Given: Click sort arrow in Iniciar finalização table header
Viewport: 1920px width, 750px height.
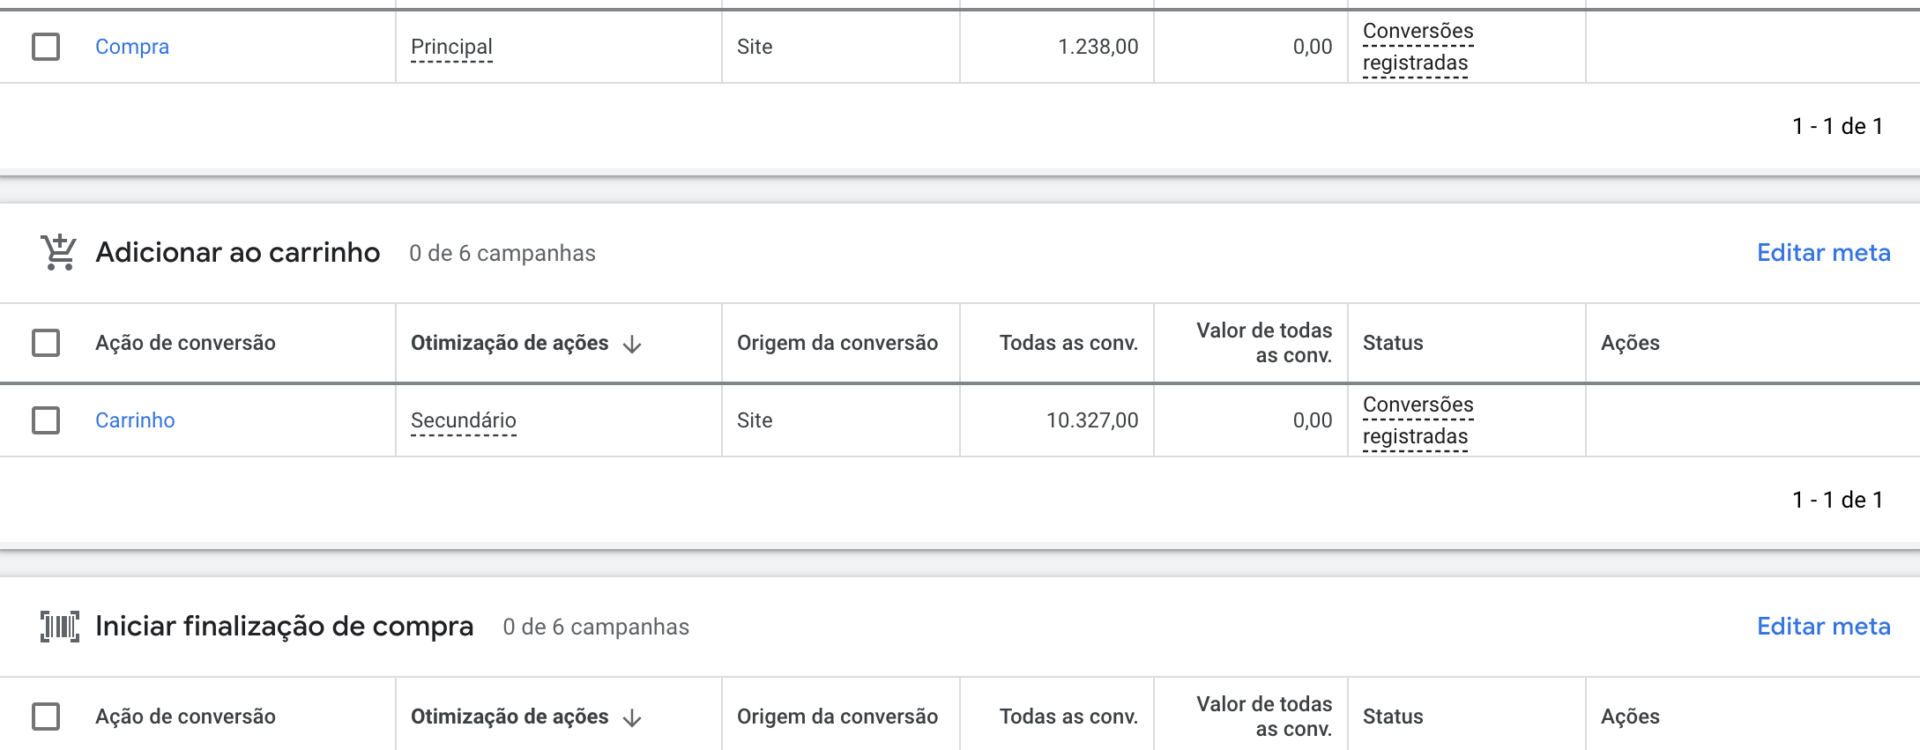Looking at the screenshot, I should (632, 718).
